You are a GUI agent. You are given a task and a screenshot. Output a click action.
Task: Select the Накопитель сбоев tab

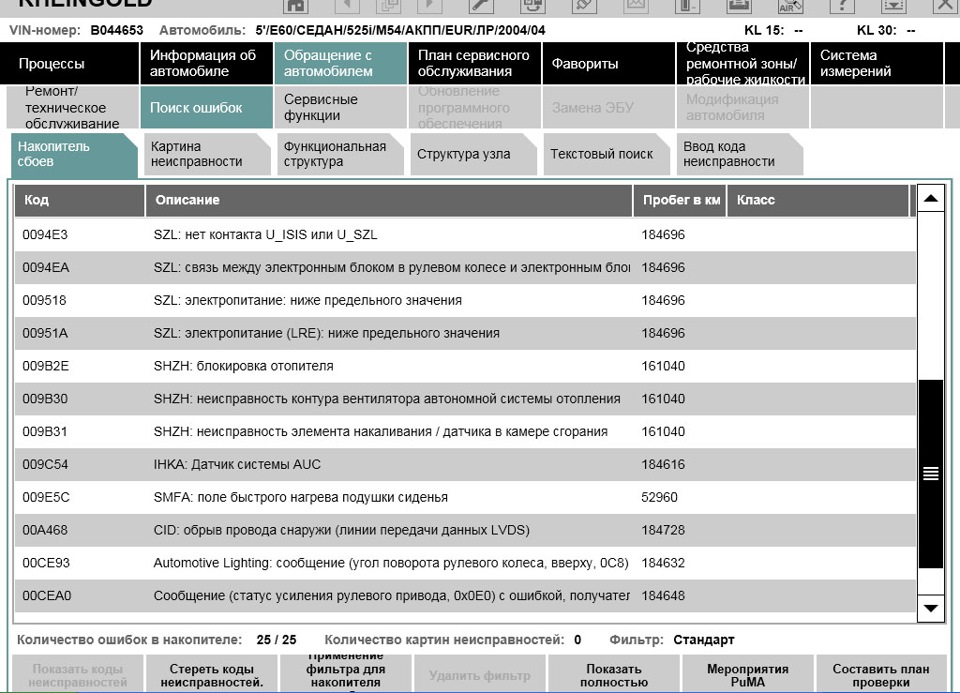74,154
